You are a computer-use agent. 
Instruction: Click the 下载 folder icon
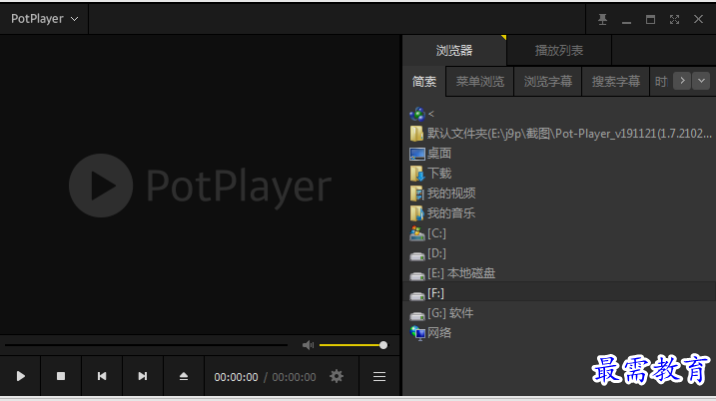(x=417, y=174)
